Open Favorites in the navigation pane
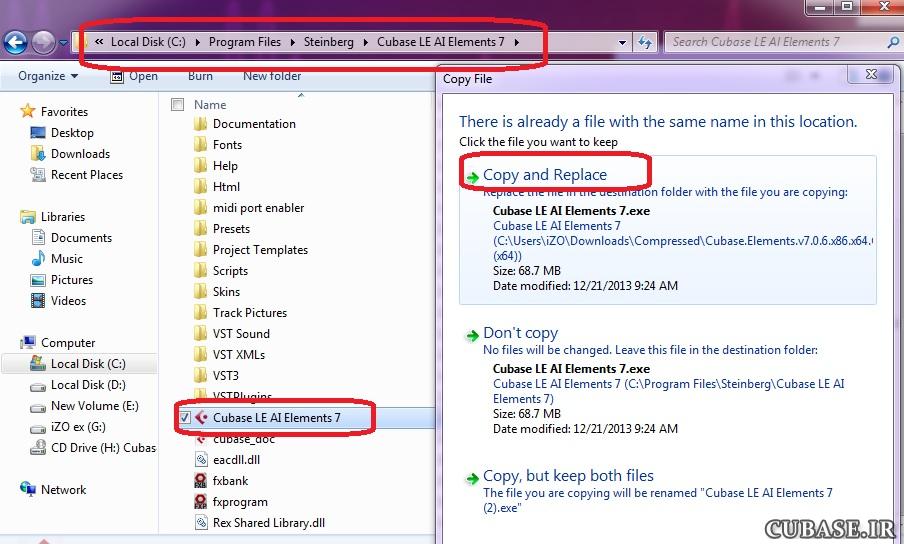 click(x=64, y=112)
